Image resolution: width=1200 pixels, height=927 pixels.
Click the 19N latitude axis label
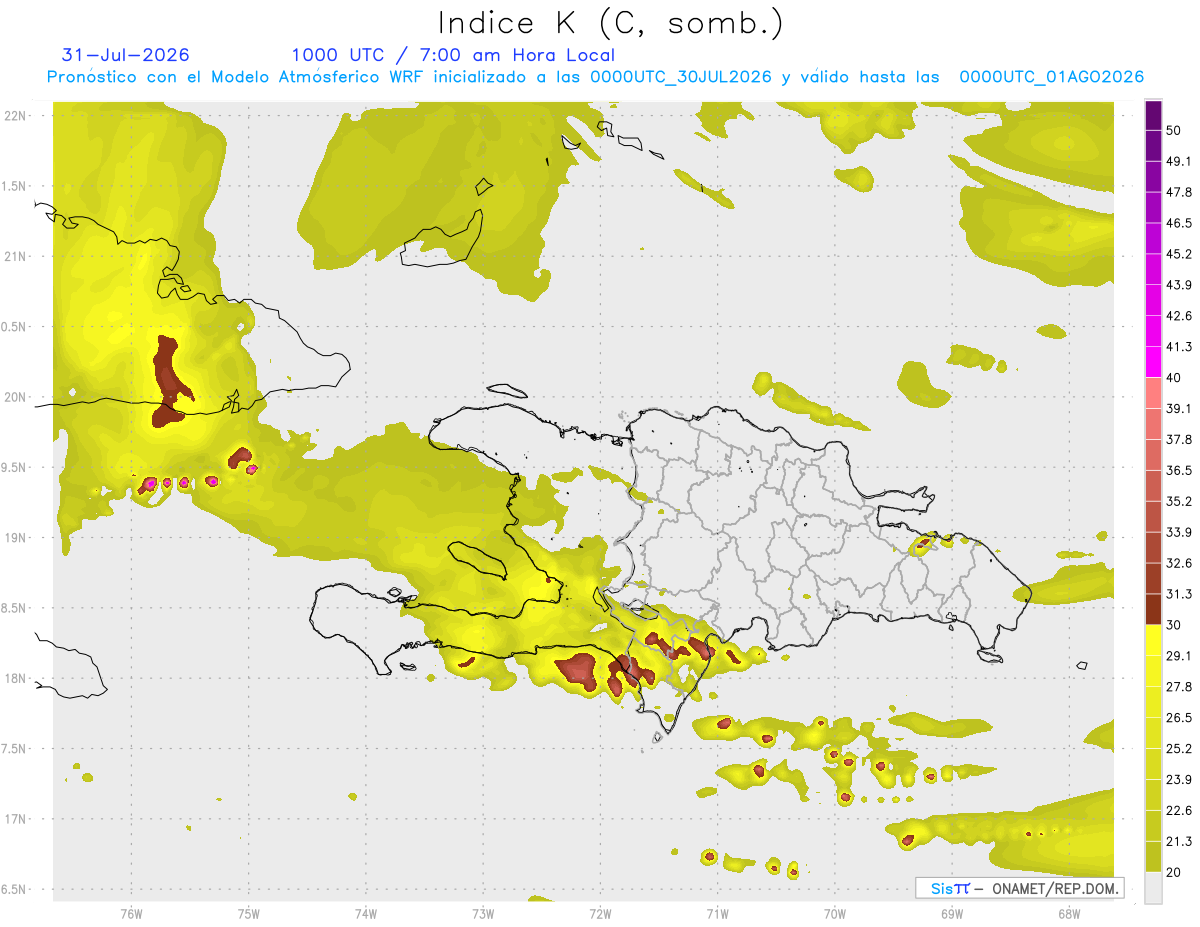(x=17, y=538)
